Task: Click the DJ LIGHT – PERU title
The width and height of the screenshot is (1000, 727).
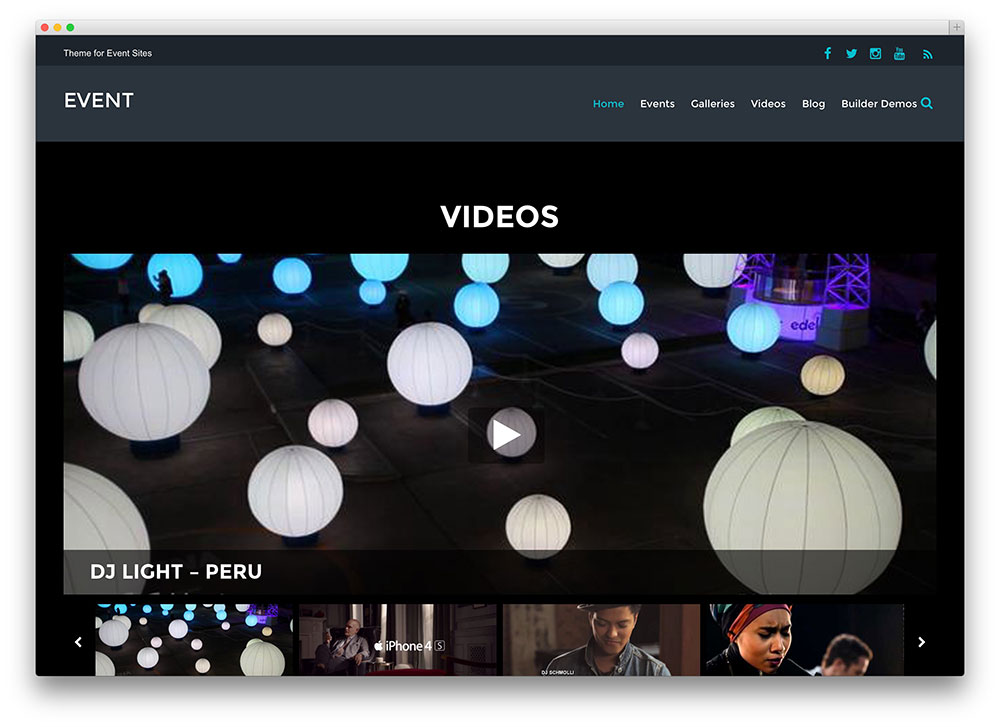Action: 176,571
